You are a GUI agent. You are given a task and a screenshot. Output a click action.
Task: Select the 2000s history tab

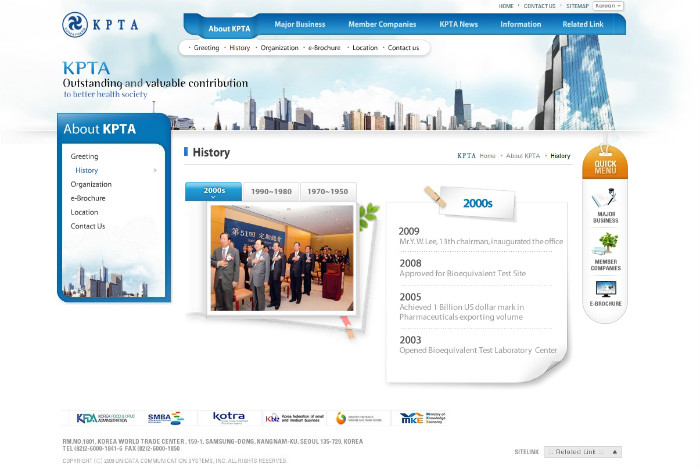[x=213, y=192]
